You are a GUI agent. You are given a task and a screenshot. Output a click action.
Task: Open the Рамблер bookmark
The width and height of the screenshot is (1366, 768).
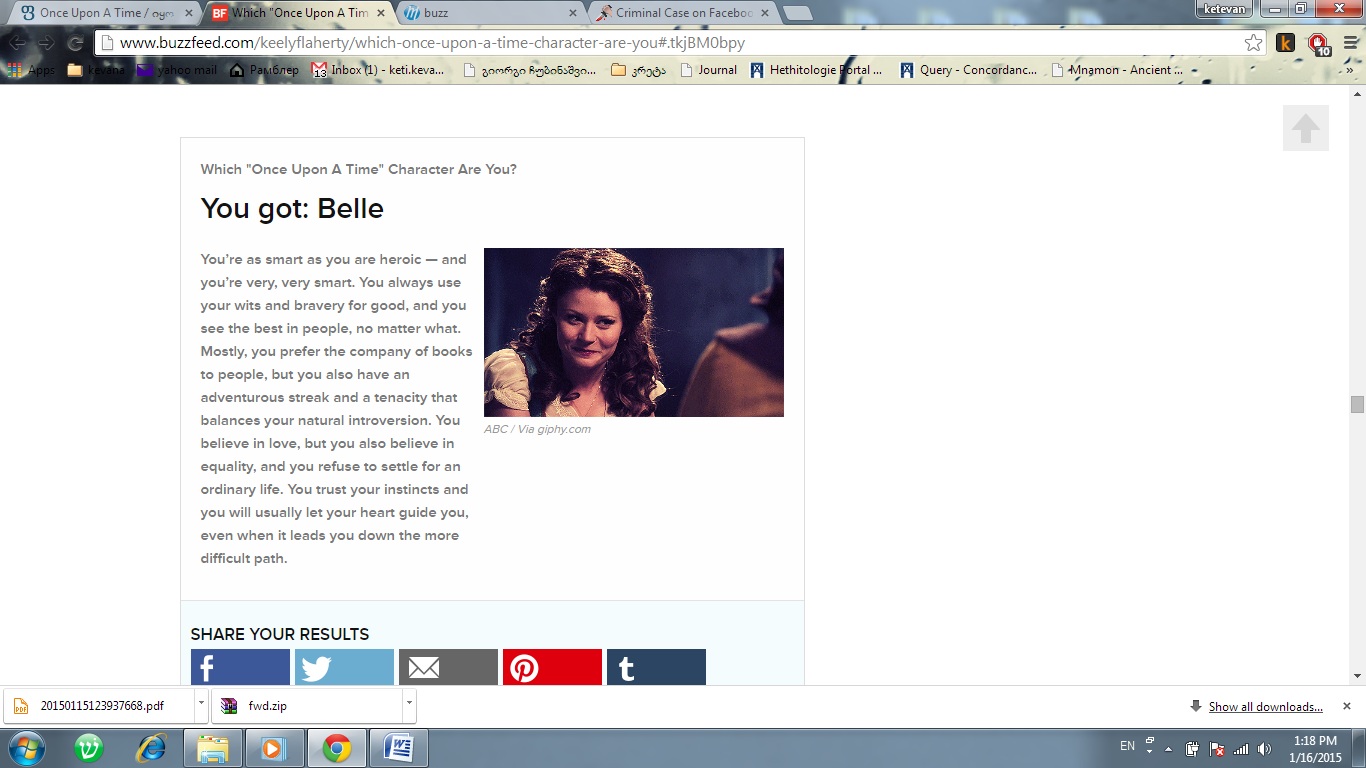point(264,70)
